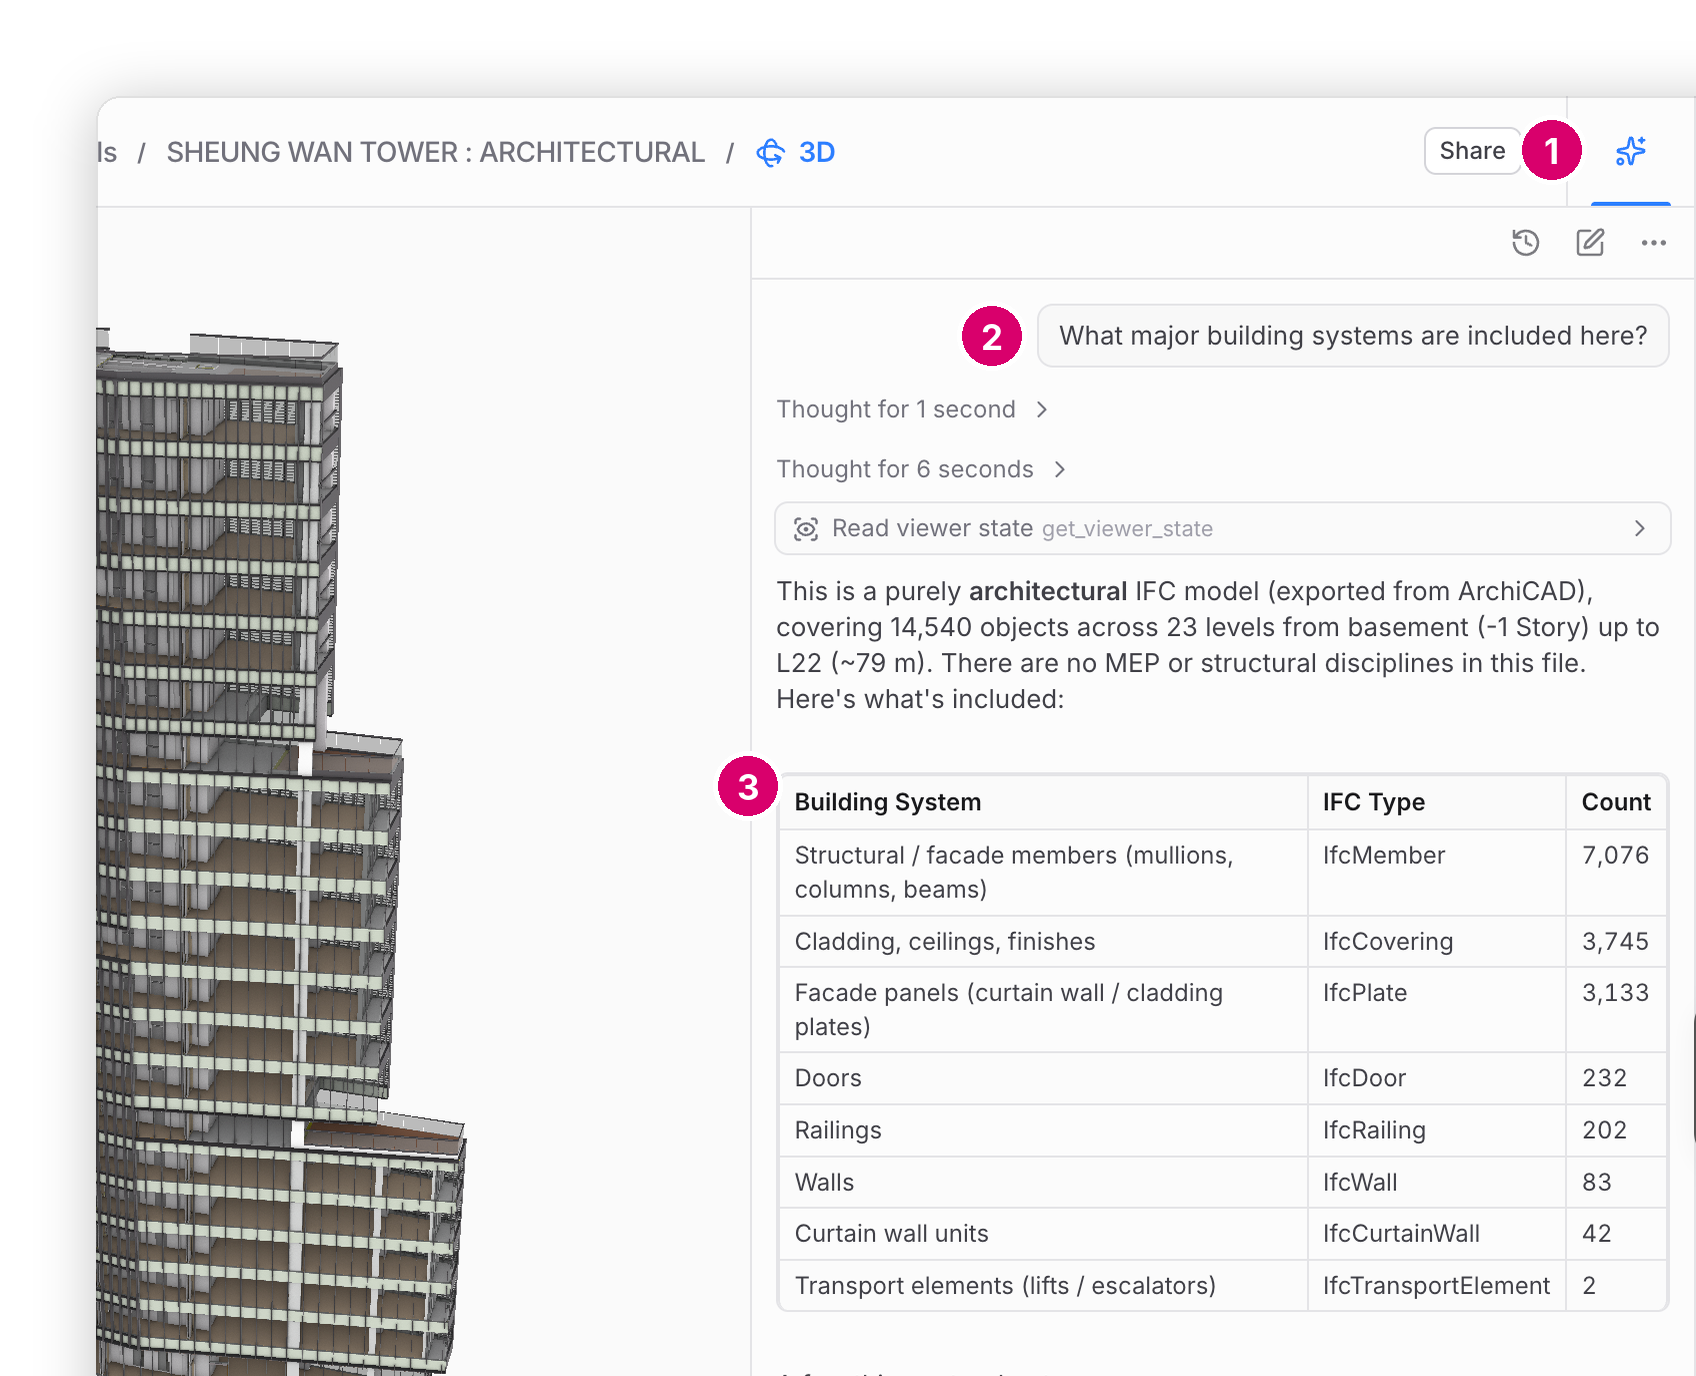Expand the Read viewer state tool call
Image resolution: width=1696 pixels, height=1376 pixels.
coord(1222,528)
